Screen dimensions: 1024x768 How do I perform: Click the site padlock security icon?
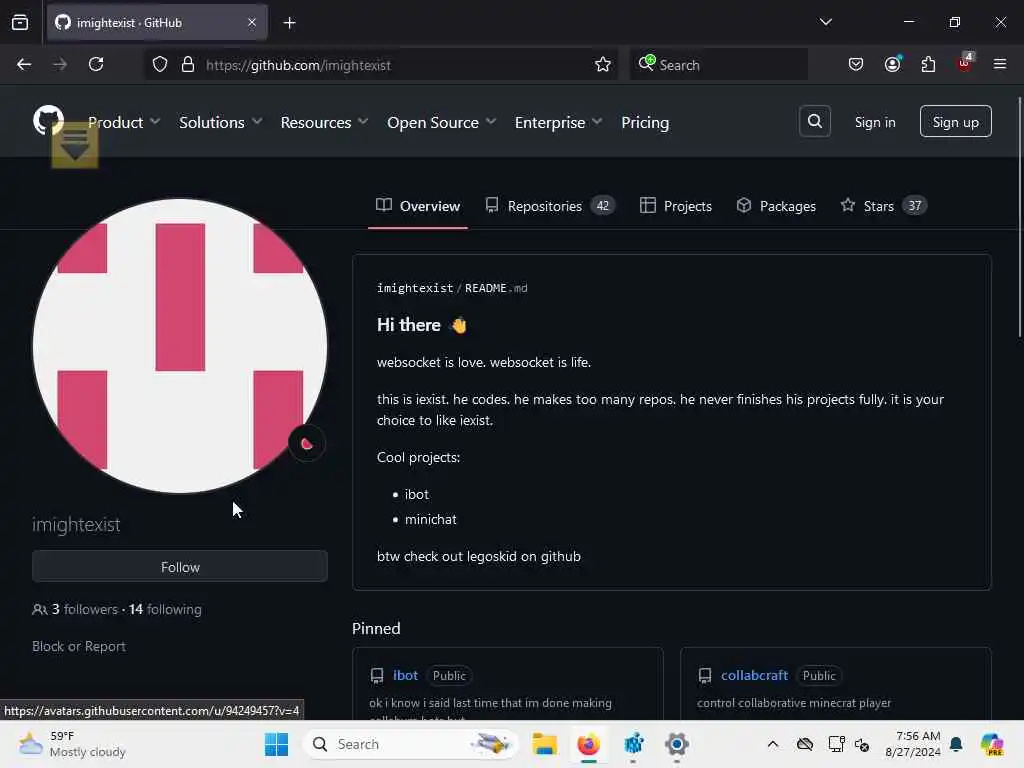click(x=188, y=65)
